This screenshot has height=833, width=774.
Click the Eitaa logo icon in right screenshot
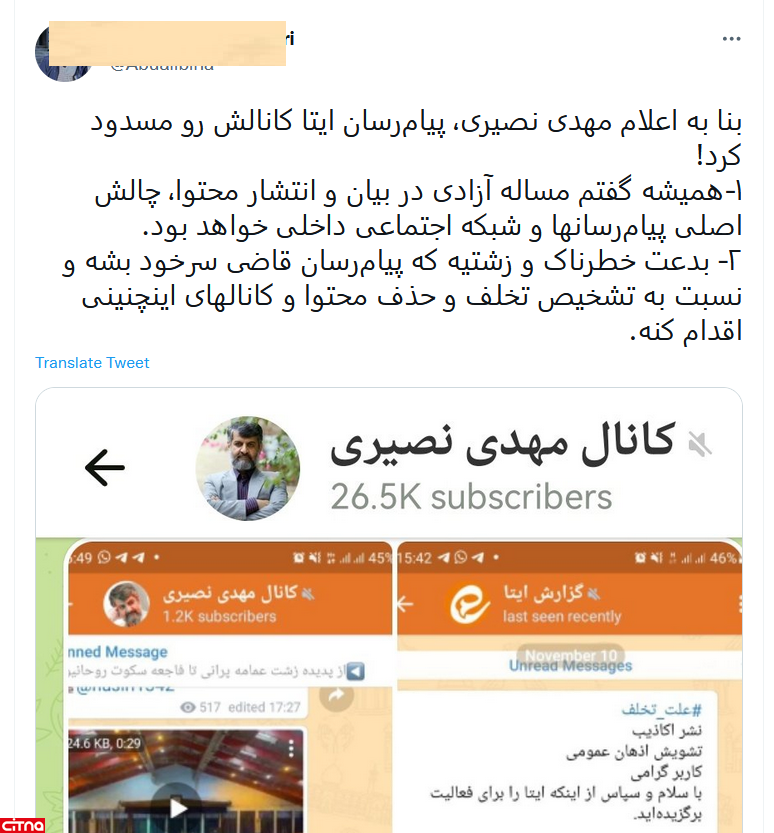[470, 604]
